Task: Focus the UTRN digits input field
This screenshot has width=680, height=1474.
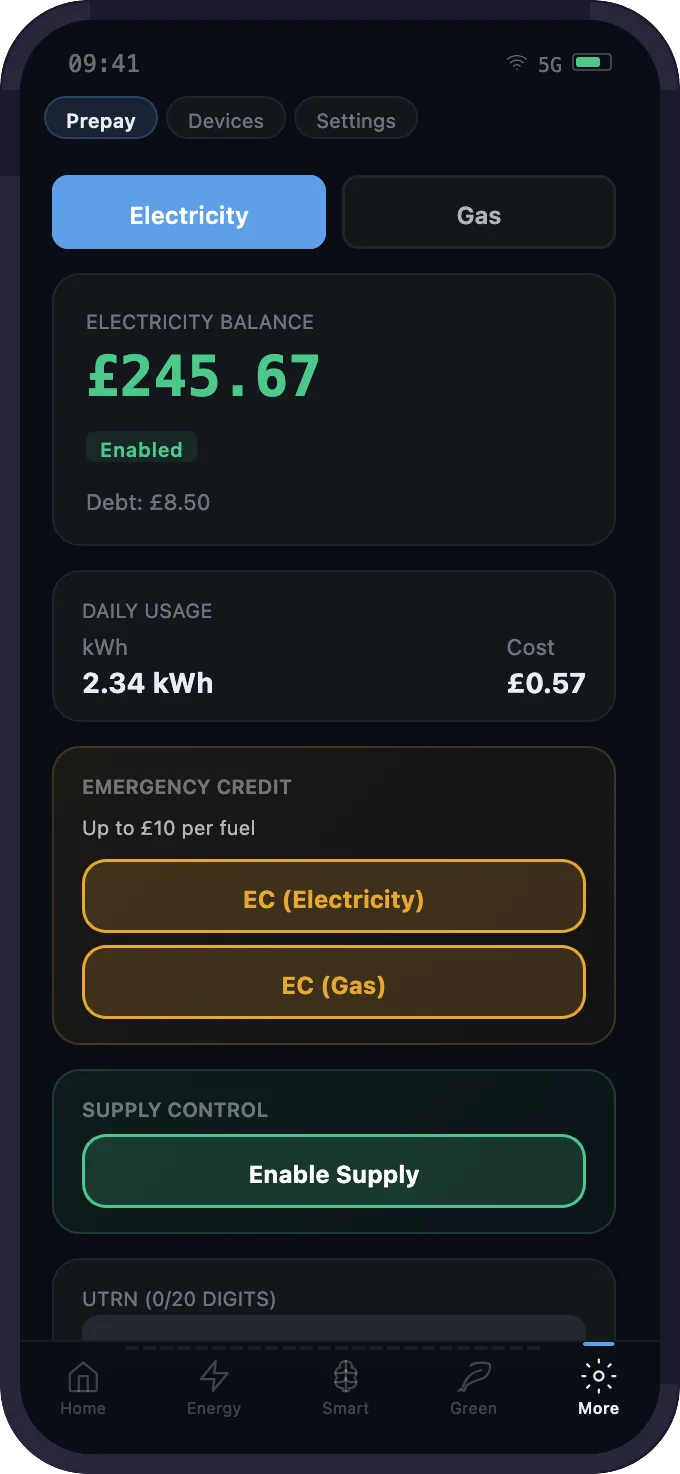Action: pyautogui.click(x=333, y=1328)
